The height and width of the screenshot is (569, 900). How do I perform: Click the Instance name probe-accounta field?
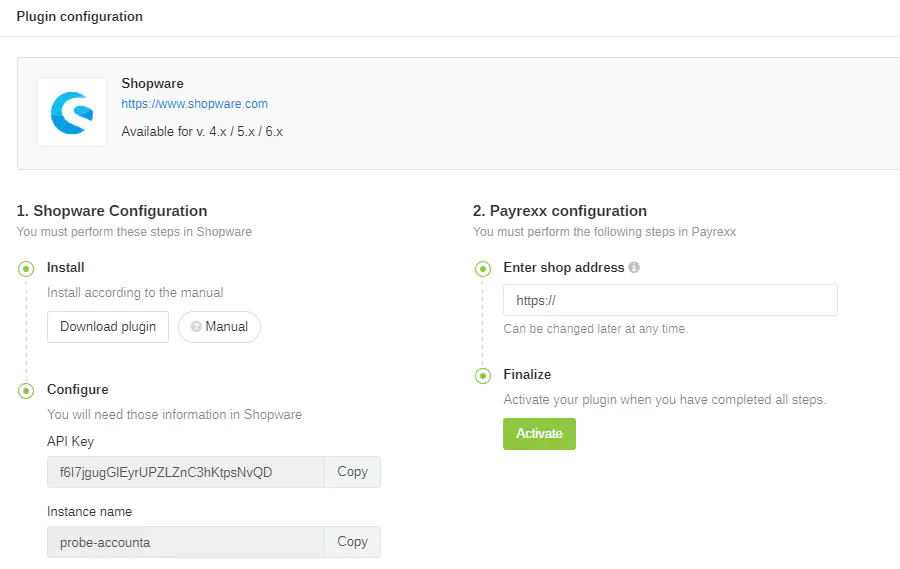(x=185, y=542)
